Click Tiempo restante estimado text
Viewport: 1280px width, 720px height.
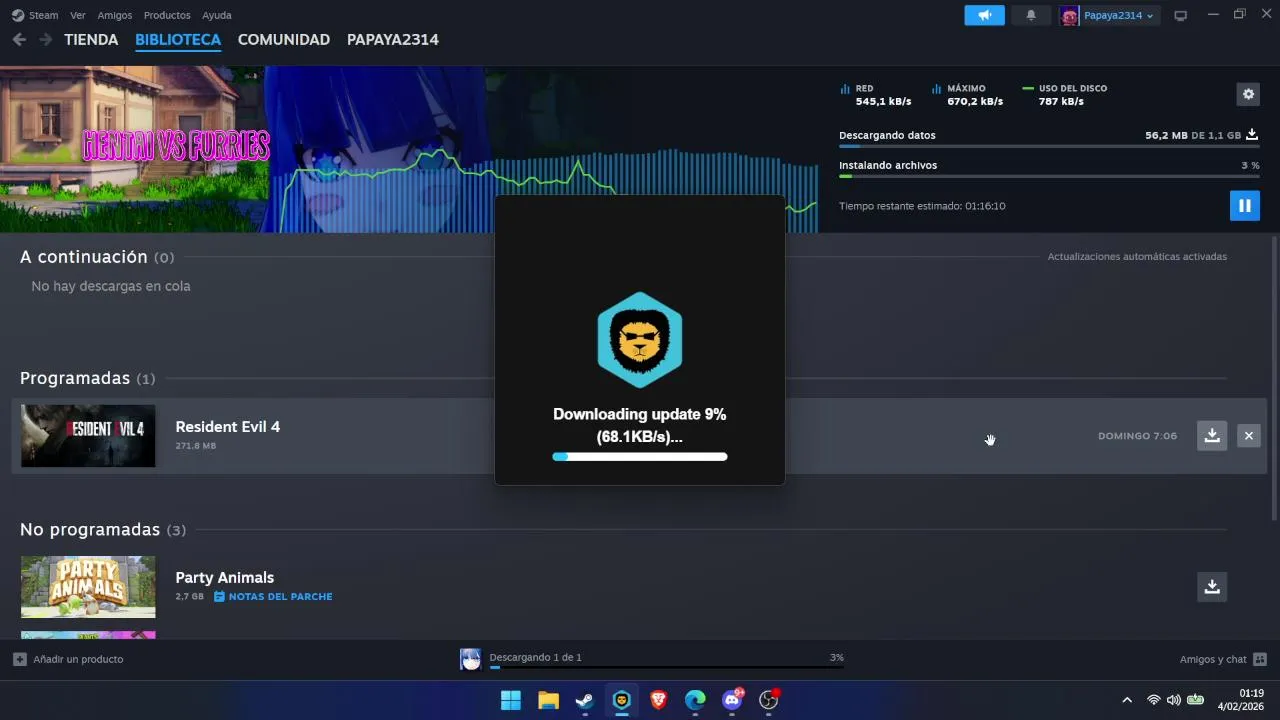click(922, 206)
